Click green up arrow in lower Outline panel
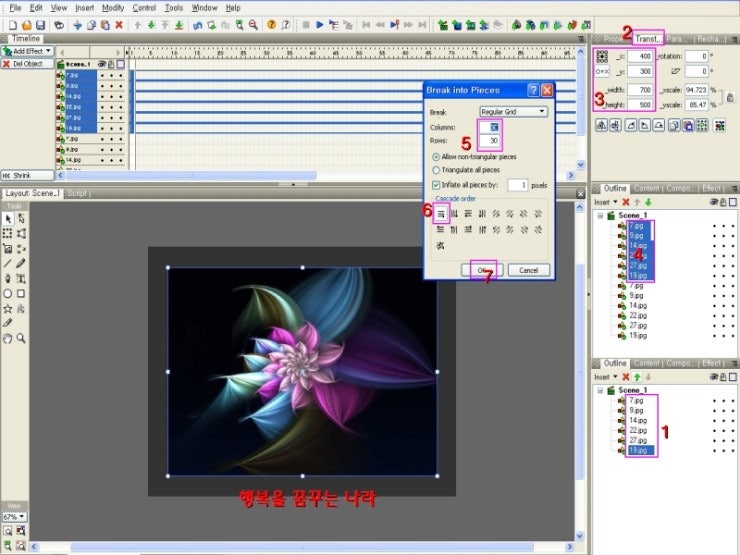740x555 pixels. click(637, 377)
